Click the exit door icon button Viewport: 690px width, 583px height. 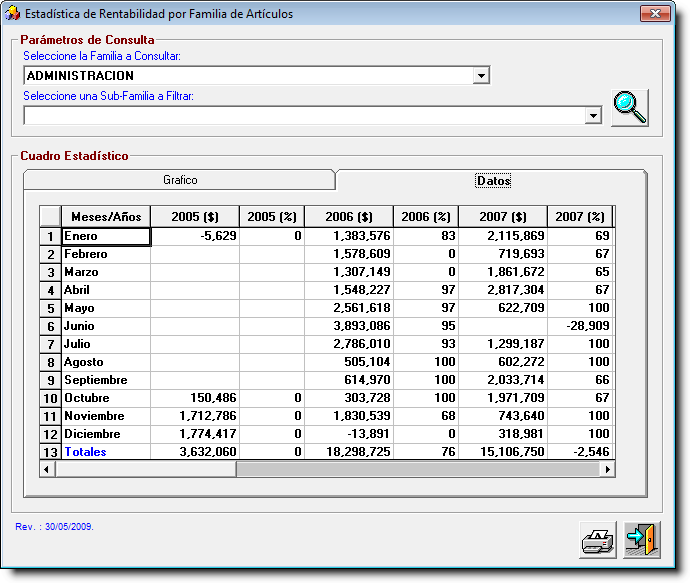click(x=642, y=540)
